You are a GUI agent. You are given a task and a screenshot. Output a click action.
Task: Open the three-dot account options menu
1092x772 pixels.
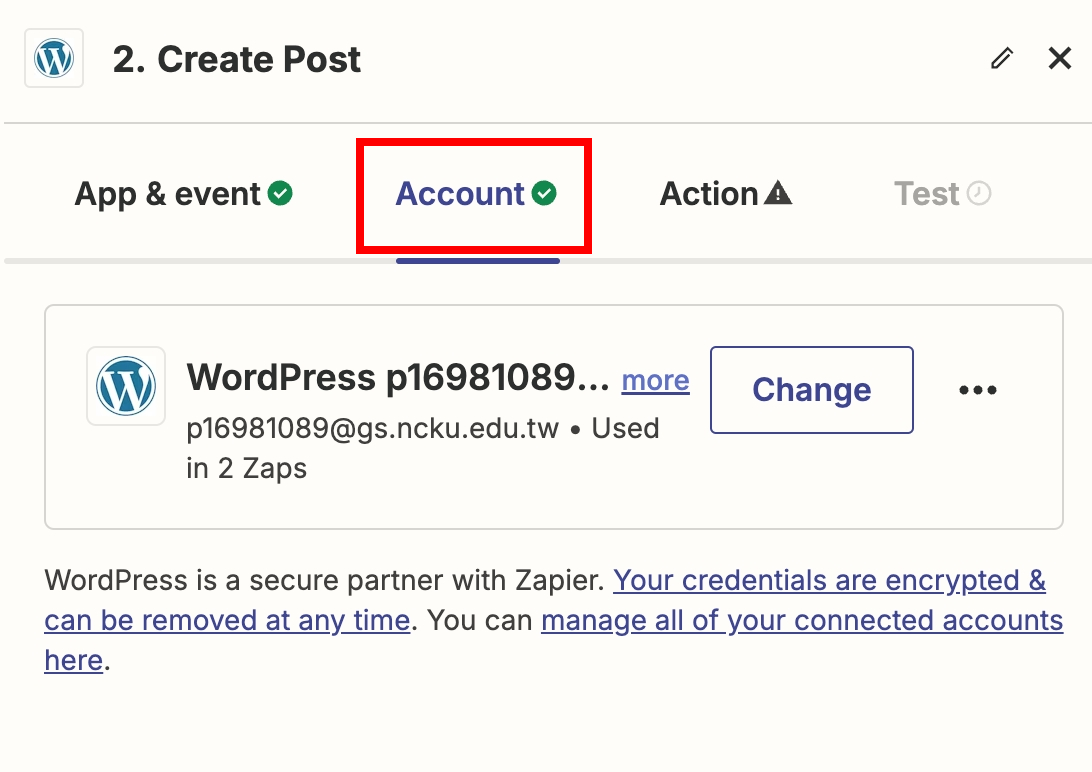click(977, 390)
